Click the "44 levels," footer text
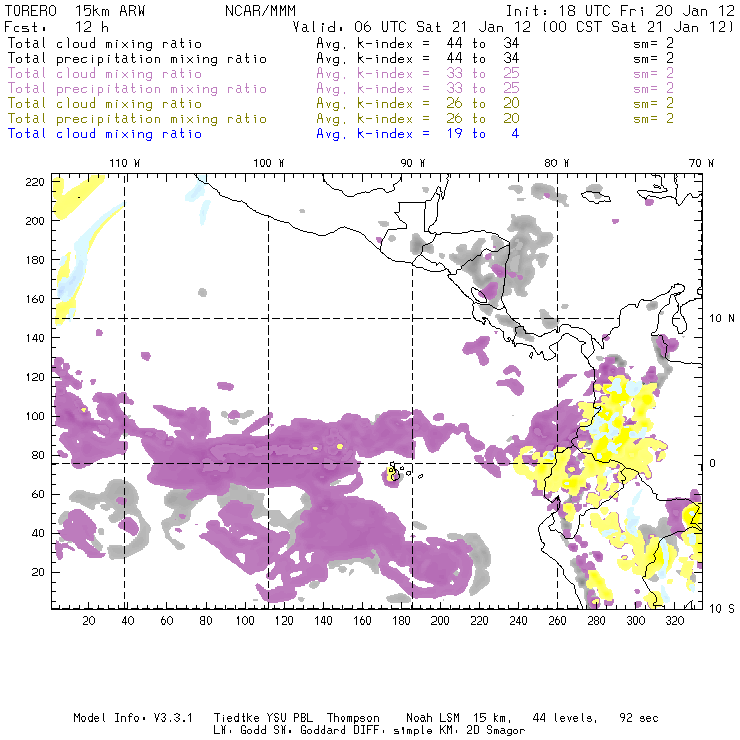Screen dimensions: 740x740 tap(565, 718)
